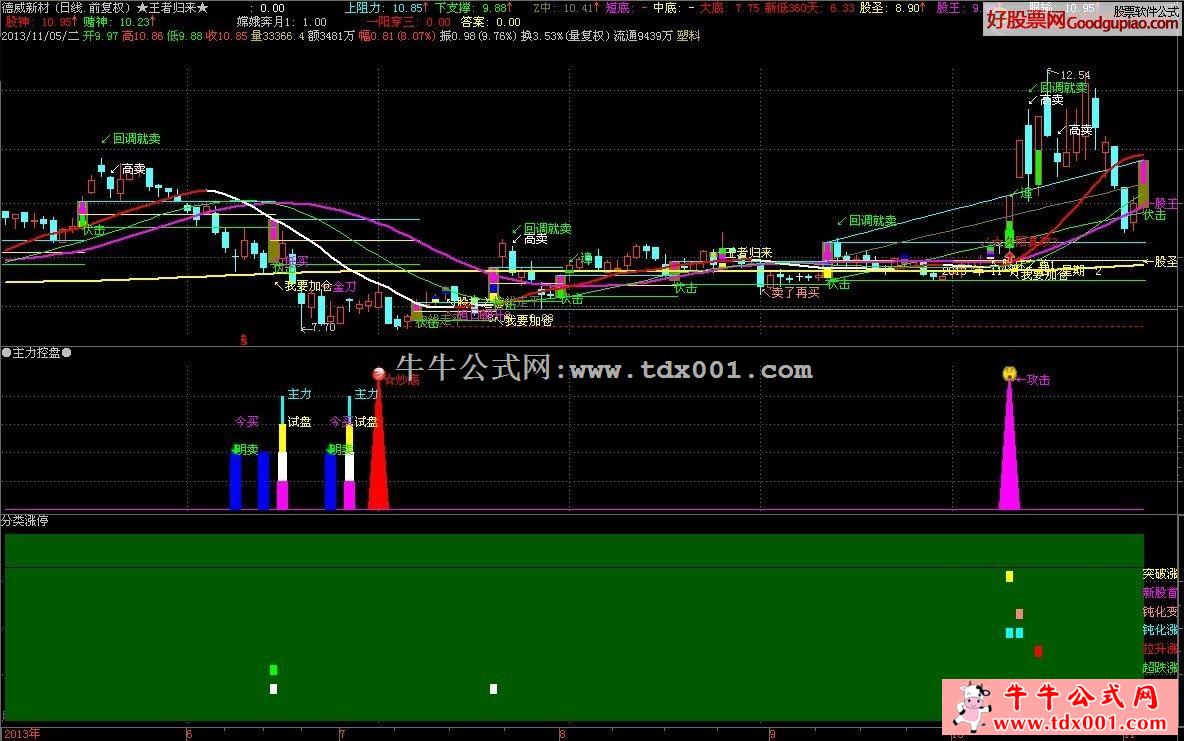1184x741 pixels.
Task: Click the magenta 攻击 spike
Action: coord(1009,460)
